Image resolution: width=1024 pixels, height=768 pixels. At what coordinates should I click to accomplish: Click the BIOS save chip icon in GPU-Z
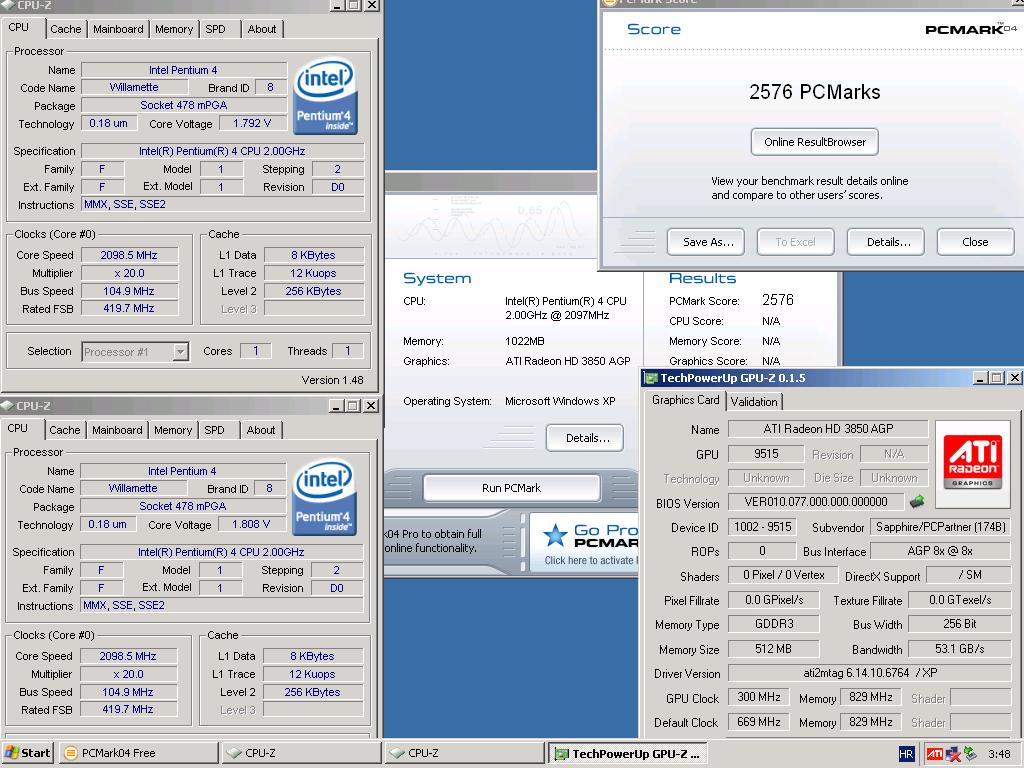pyautogui.click(x=917, y=502)
